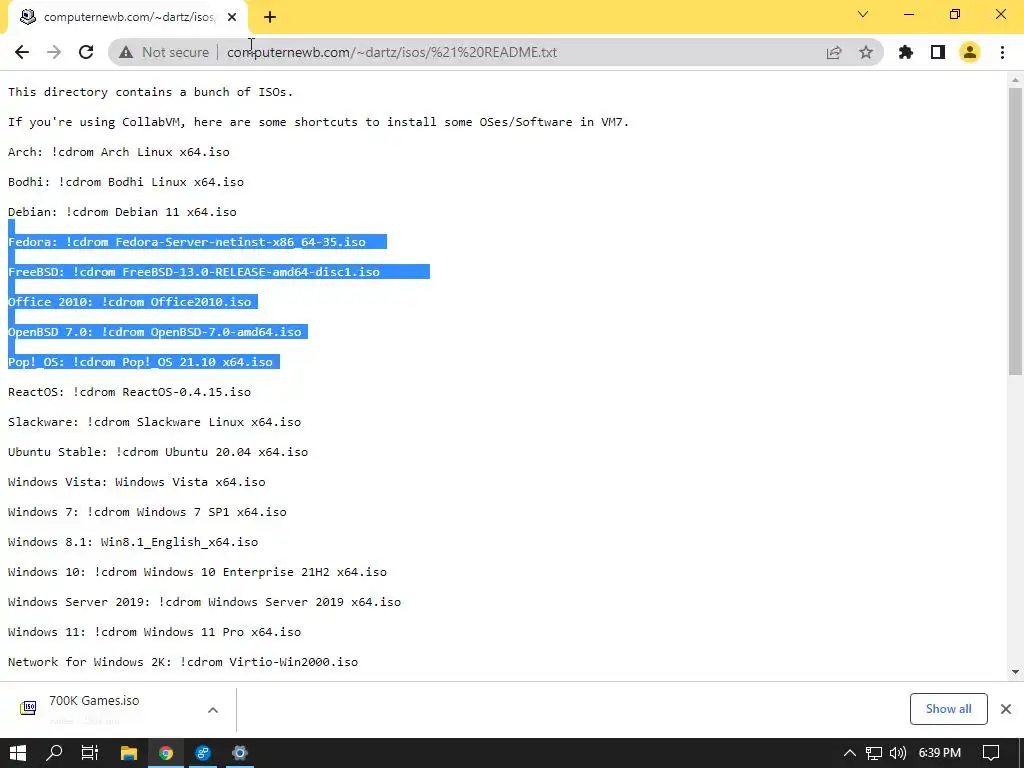Open the profile avatar menu
Screen dimensions: 1024x768
(970, 52)
